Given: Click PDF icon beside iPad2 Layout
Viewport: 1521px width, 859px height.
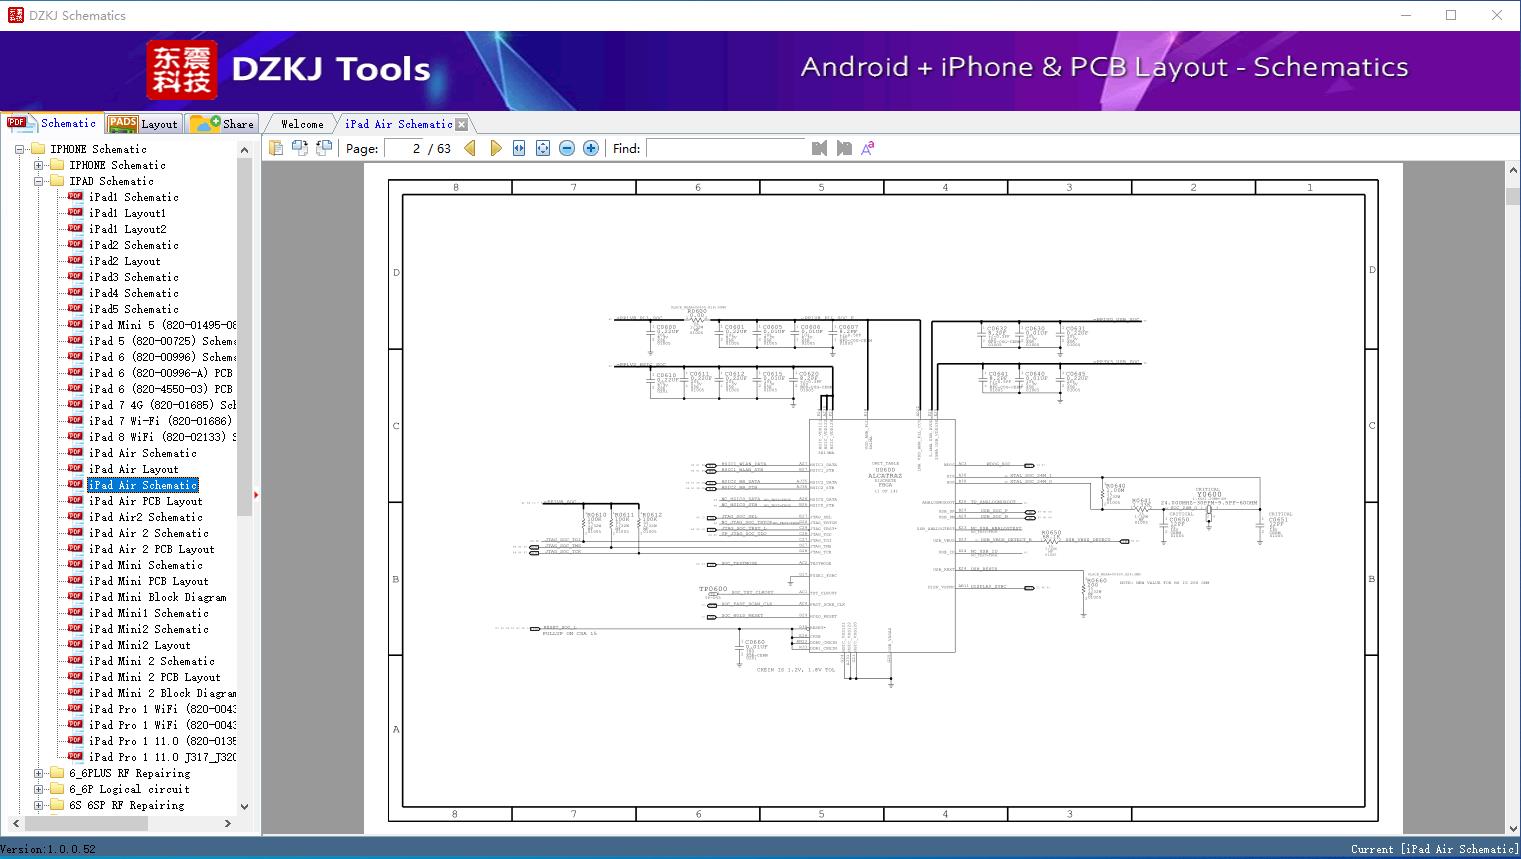Looking at the screenshot, I should coord(75,261).
